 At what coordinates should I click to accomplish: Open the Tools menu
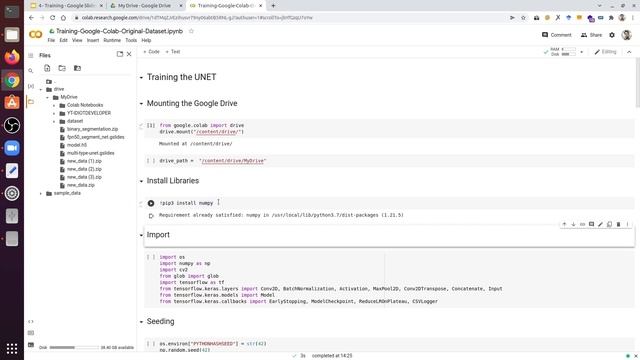pyautogui.click(x=131, y=40)
